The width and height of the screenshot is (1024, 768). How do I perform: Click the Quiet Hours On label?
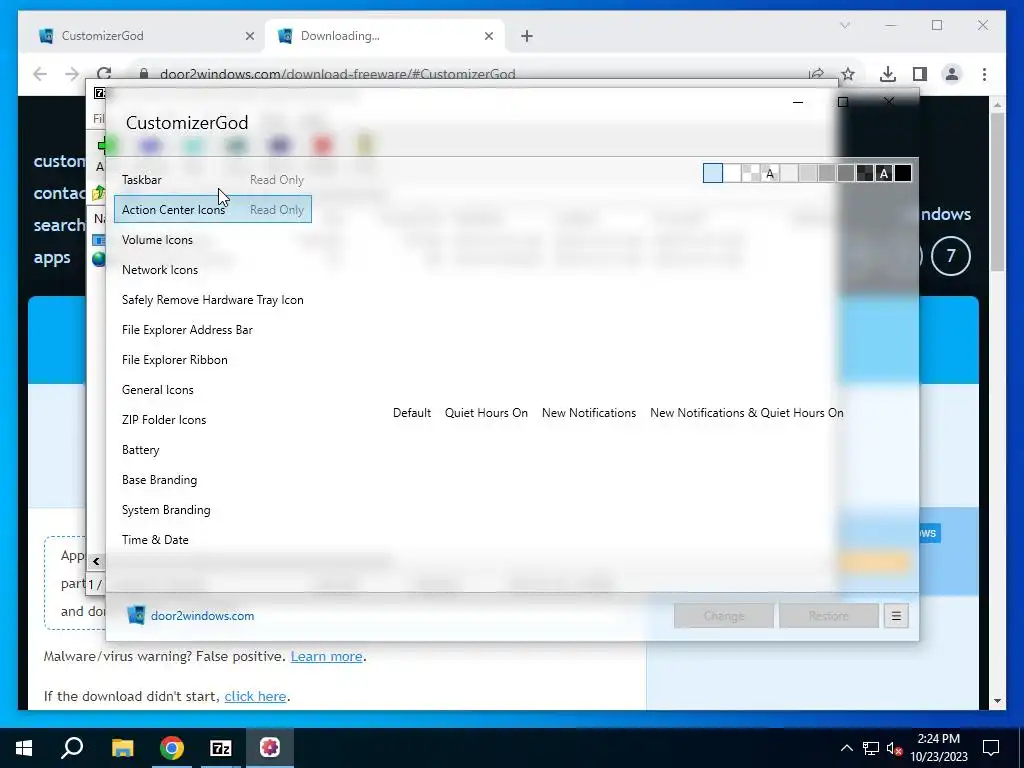(487, 413)
